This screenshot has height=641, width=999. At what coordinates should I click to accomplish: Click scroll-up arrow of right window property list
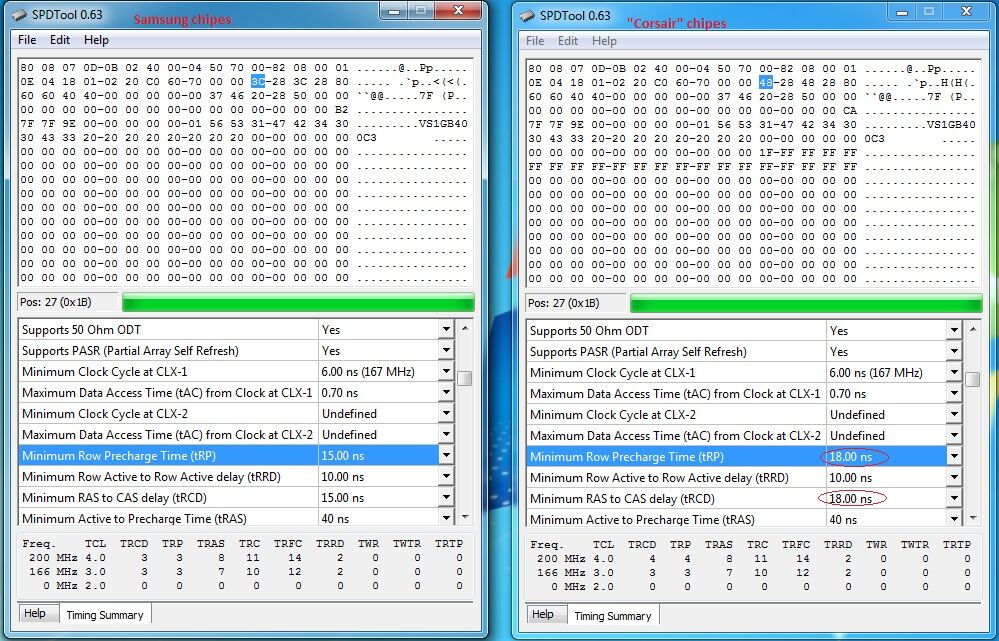pyautogui.click(x=973, y=329)
